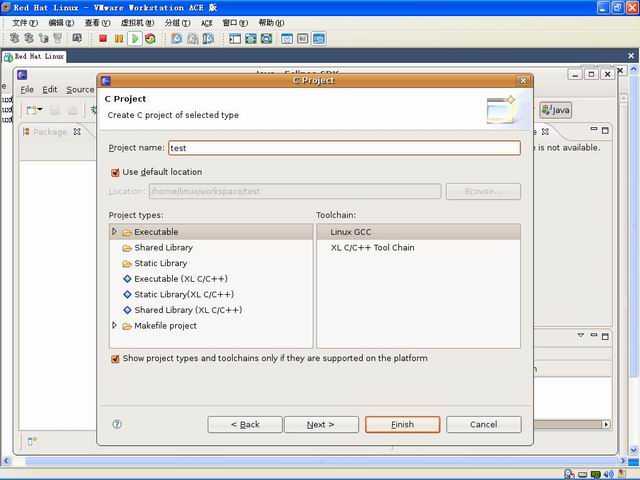The image size is (640, 480).
Task: Open the Java perspective button
Action: tap(556, 110)
